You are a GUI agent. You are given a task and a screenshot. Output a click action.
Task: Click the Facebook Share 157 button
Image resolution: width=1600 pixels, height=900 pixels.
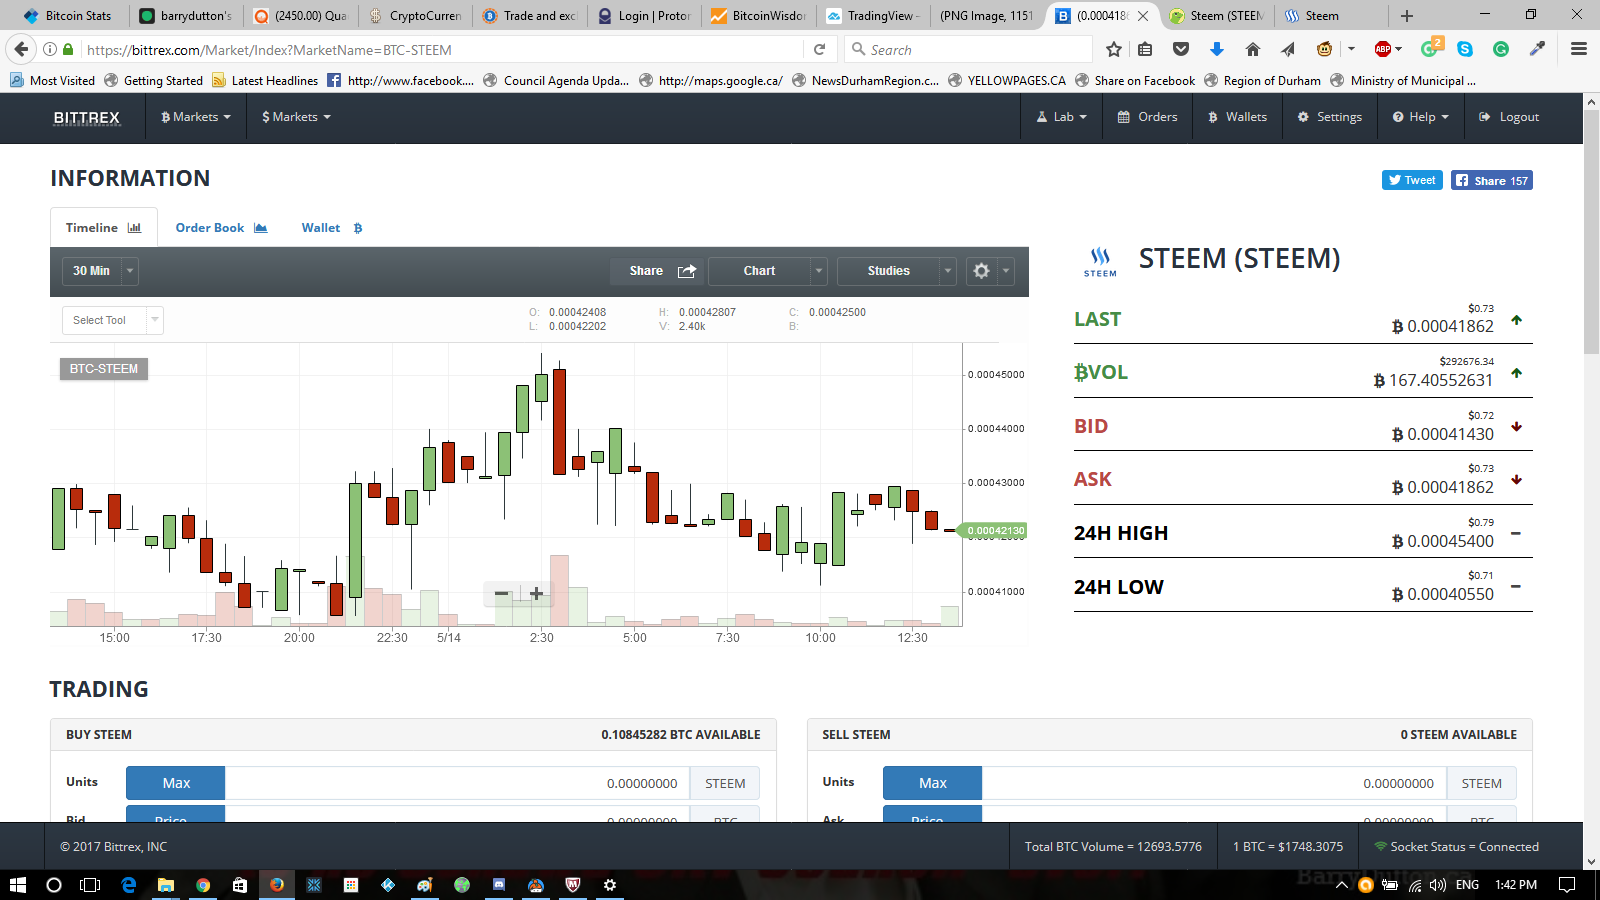1492,180
